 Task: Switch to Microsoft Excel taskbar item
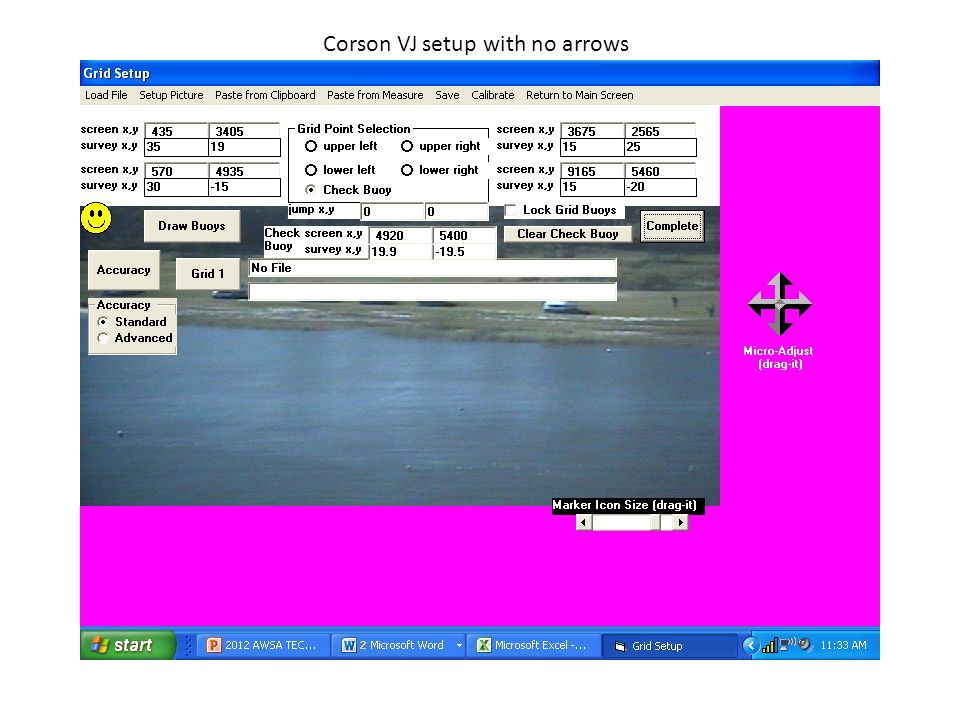pyautogui.click(x=533, y=645)
